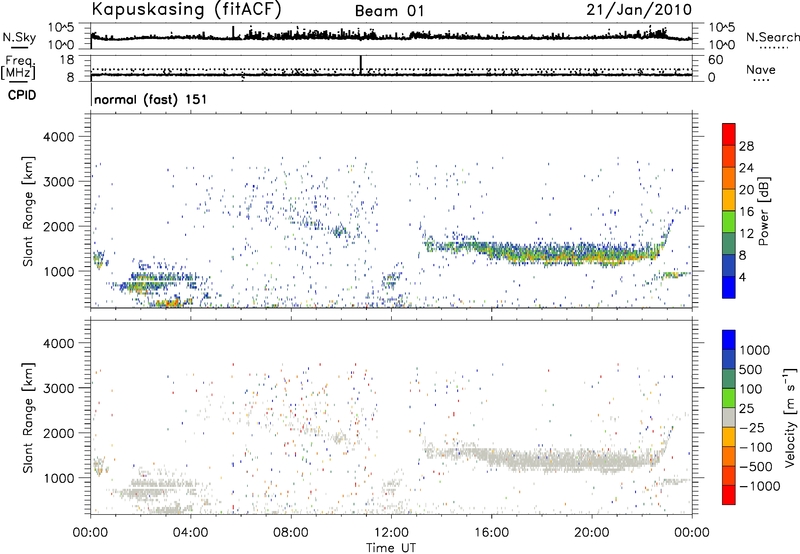The height and width of the screenshot is (554, 800).
Task: Click the "18" tick on the frequency axis
Action: click(67, 60)
